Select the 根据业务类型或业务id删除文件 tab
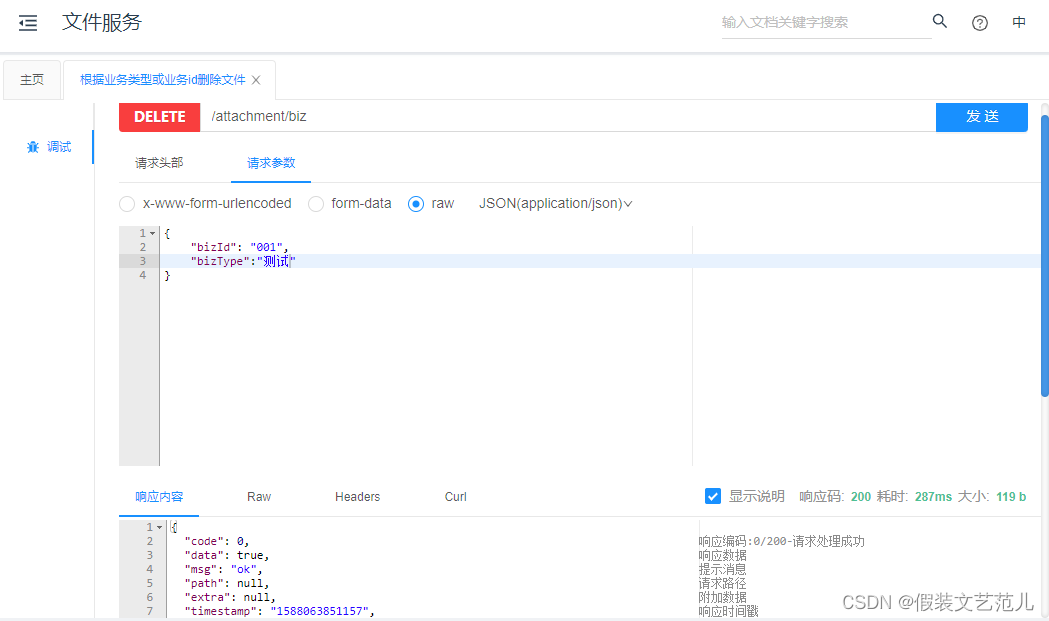The width and height of the screenshot is (1049, 621). pyautogui.click(x=163, y=80)
